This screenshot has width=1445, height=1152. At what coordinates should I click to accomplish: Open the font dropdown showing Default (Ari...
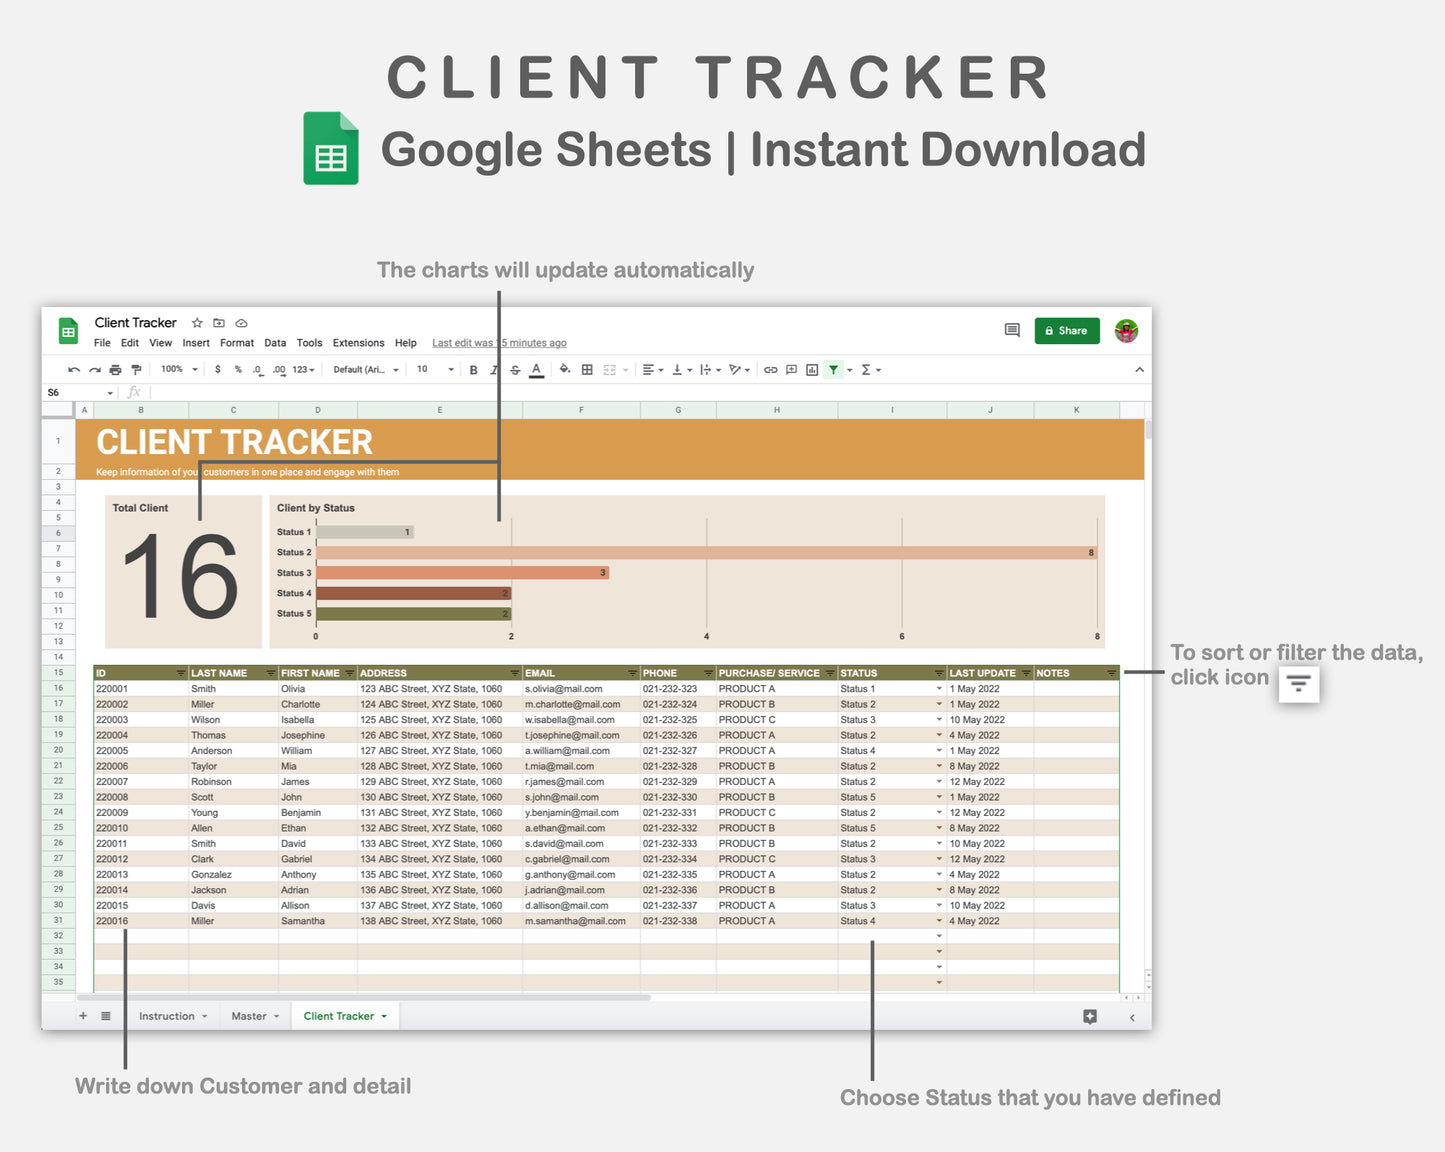click(x=363, y=369)
